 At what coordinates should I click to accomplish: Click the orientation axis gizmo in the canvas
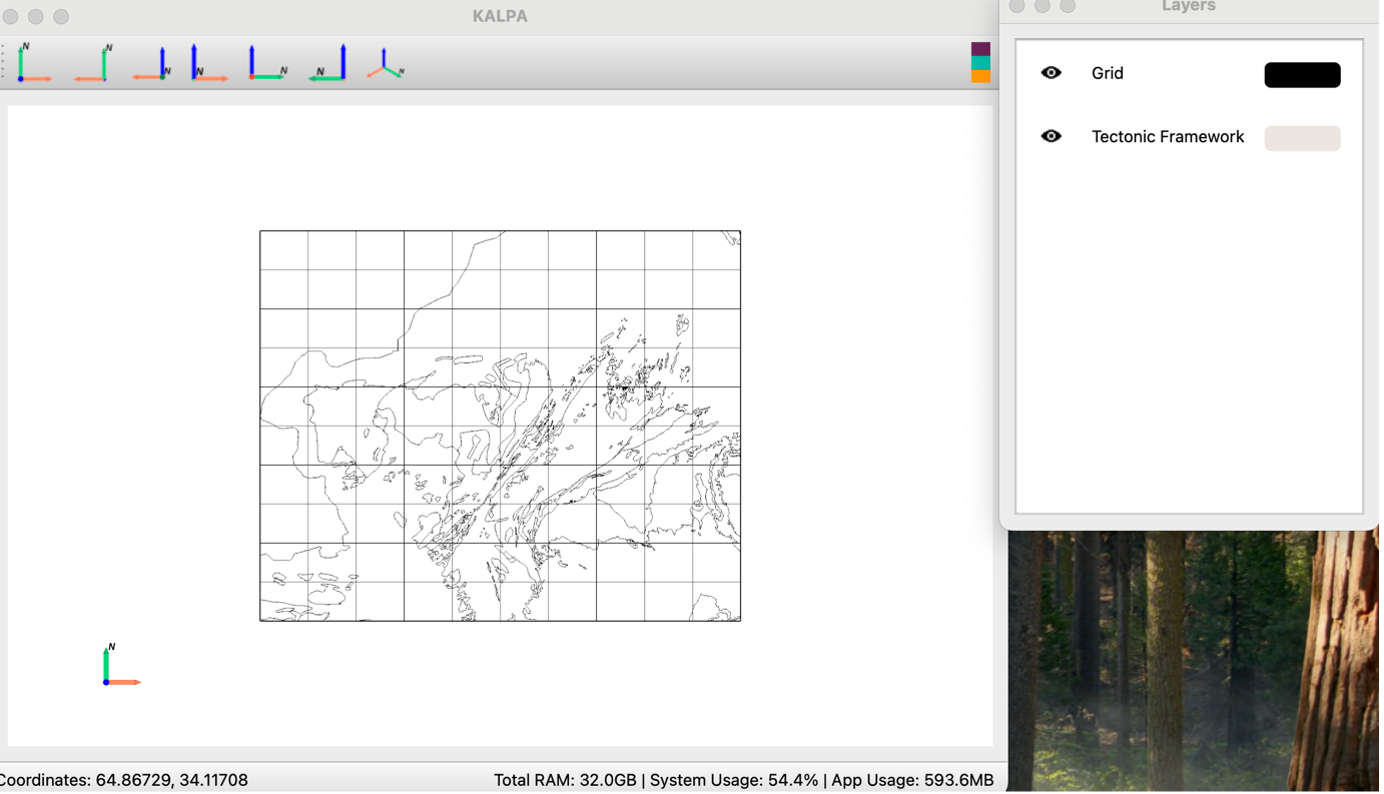(x=121, y=667)
